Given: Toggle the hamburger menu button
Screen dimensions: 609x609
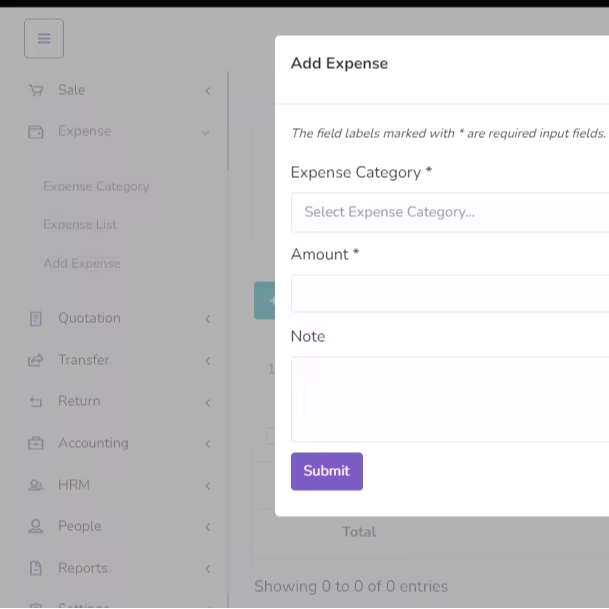Looking at the screenshot, I should [x=44, y=38].
